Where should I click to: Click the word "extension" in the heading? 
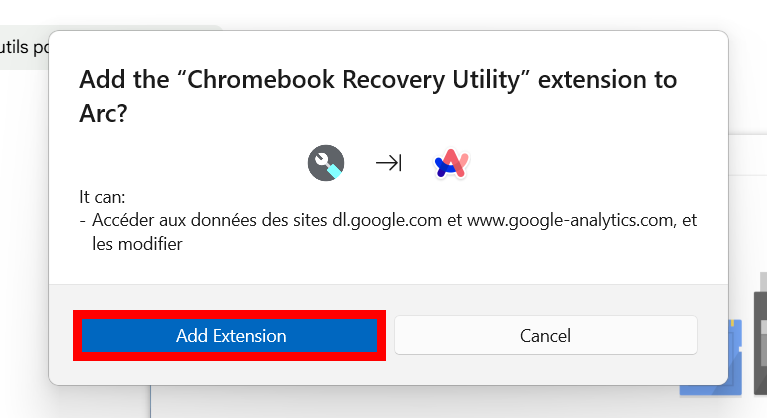[591, 79]
